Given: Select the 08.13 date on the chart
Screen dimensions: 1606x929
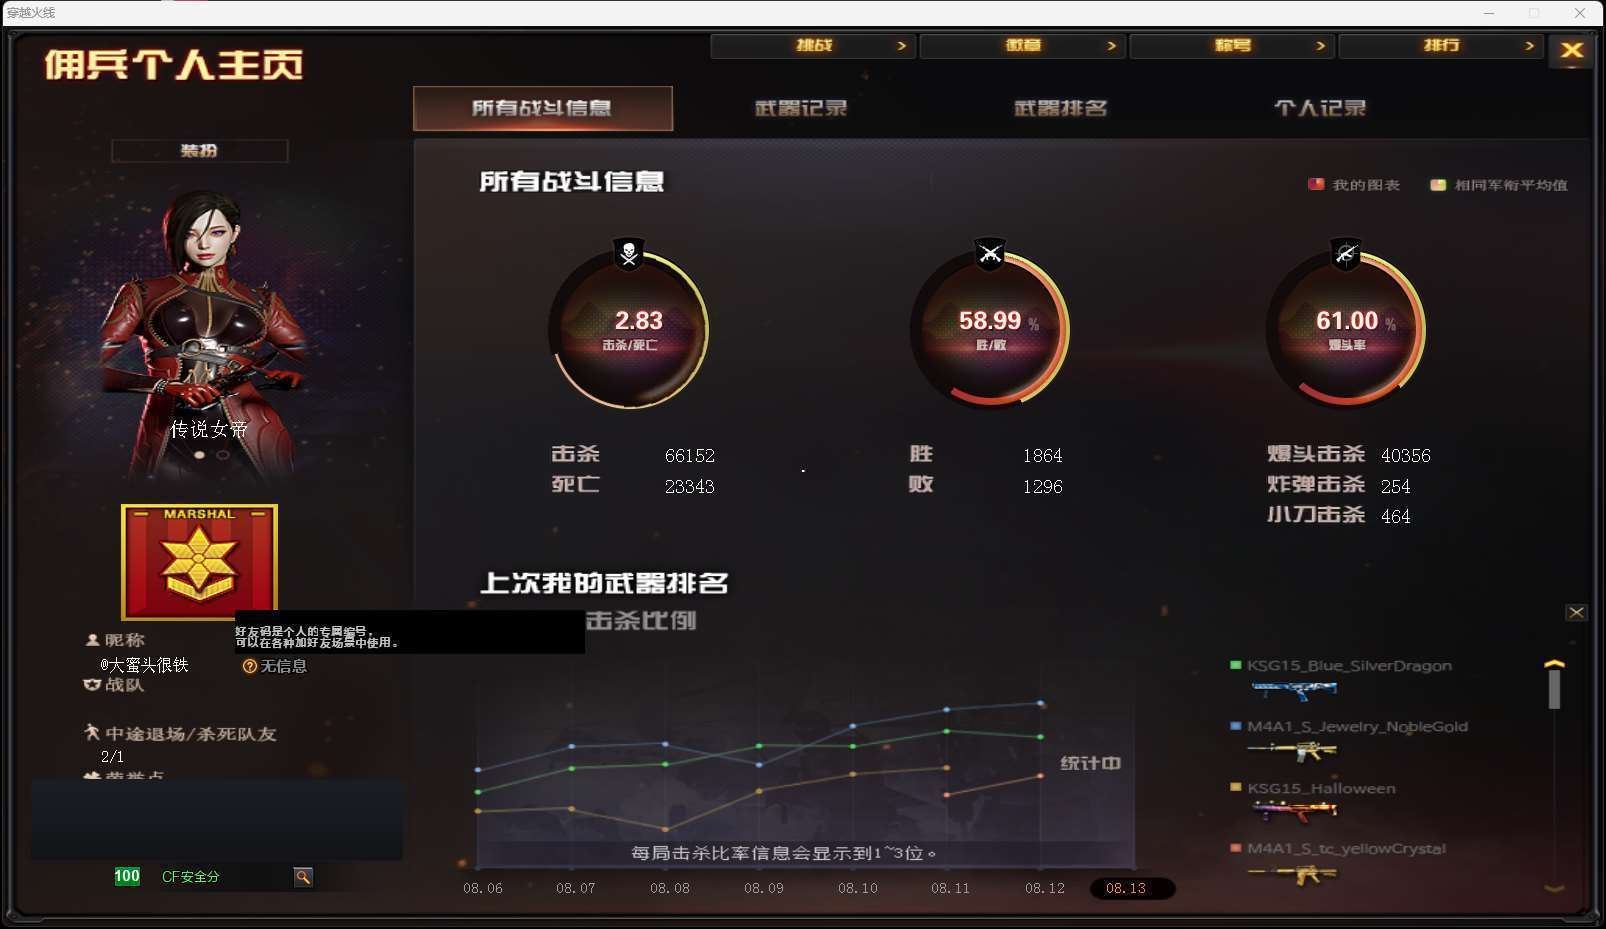Looking at the screenshot, I should pyautogui.click(x=1126, y=888).
